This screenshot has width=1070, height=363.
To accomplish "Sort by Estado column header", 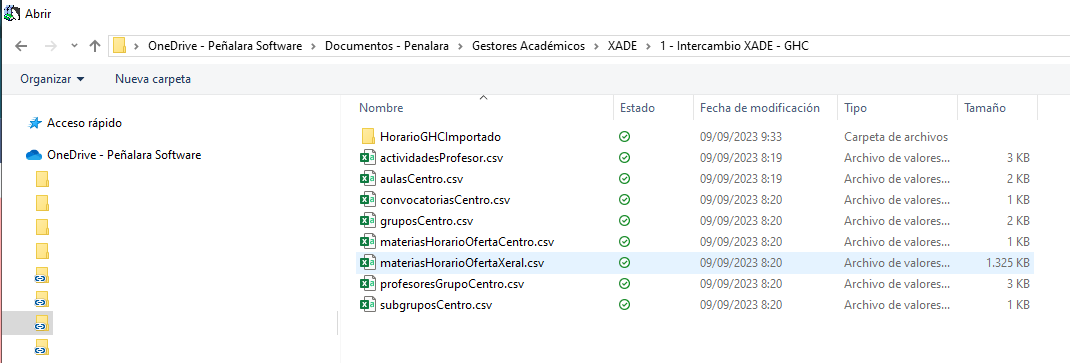I will [637, 108].
